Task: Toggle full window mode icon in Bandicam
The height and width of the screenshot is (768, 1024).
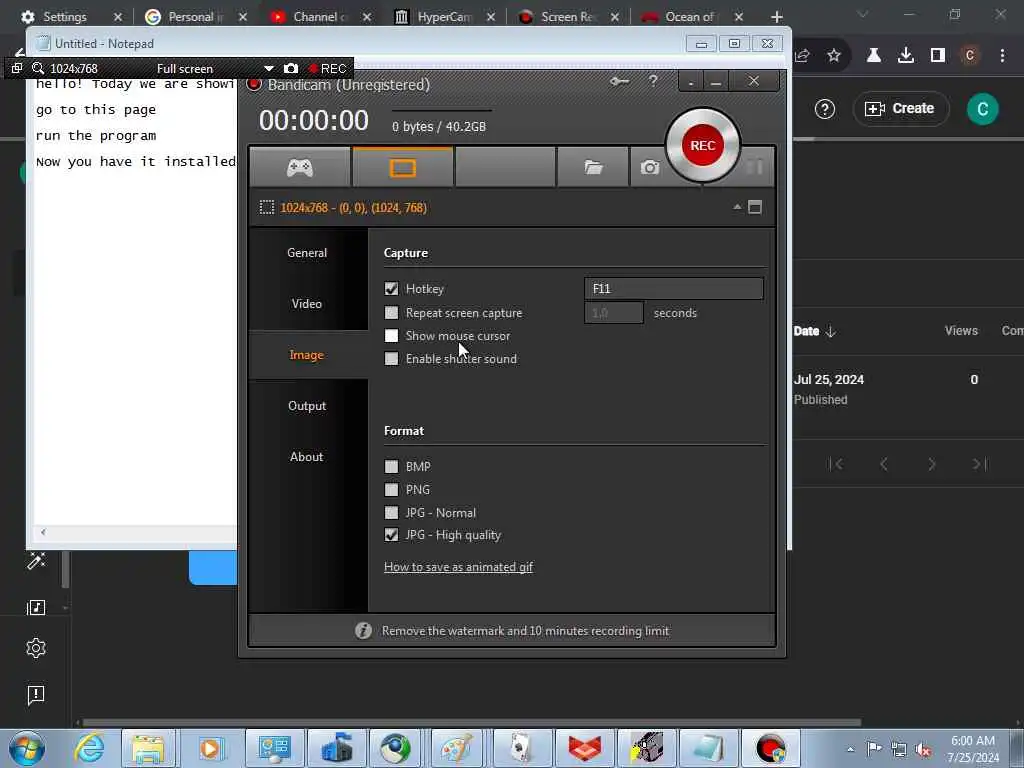Action: [x=755, y=208]
